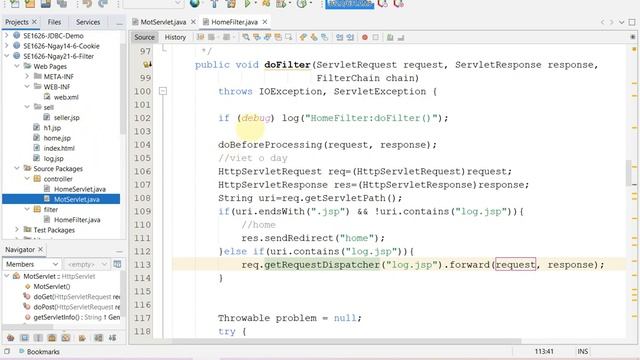Switch to the History view tab
Screen dimensions: 640x360
[175, 37]
